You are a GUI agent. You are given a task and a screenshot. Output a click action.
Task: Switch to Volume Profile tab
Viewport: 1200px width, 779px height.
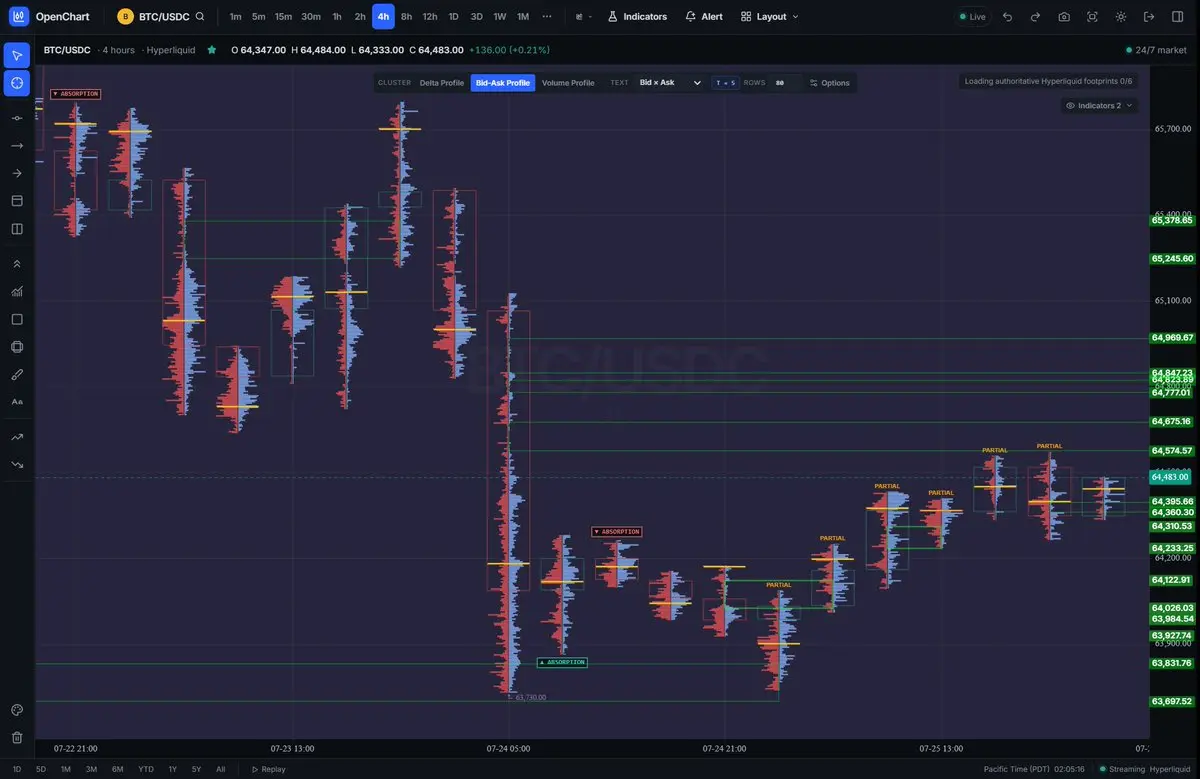568,83
